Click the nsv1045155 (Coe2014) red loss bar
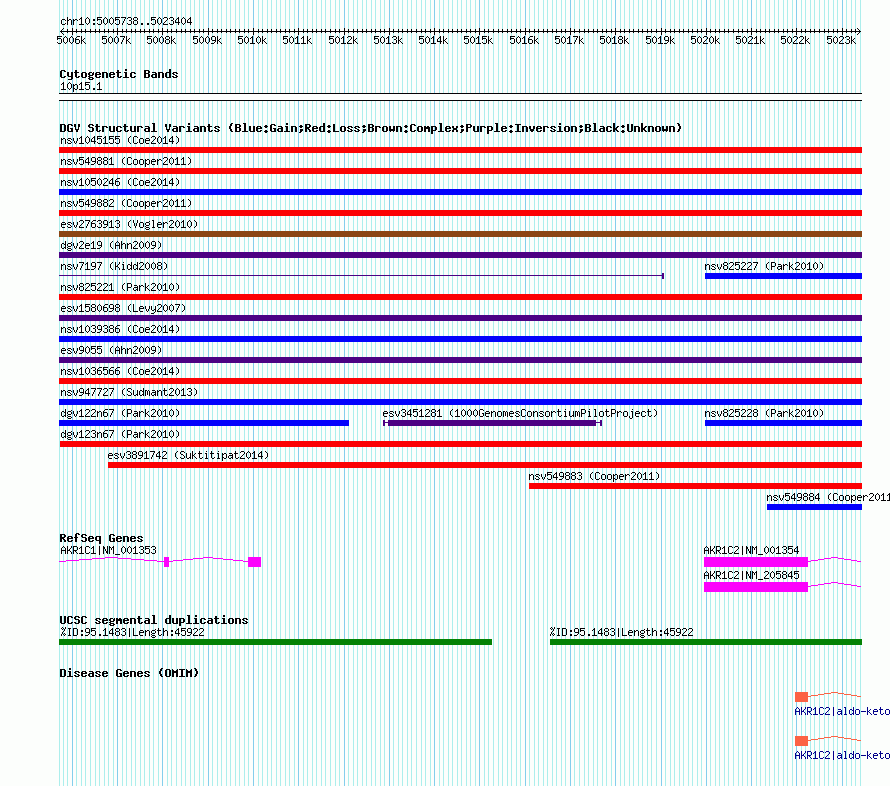 pyautogui.click(x=460, y=150)
